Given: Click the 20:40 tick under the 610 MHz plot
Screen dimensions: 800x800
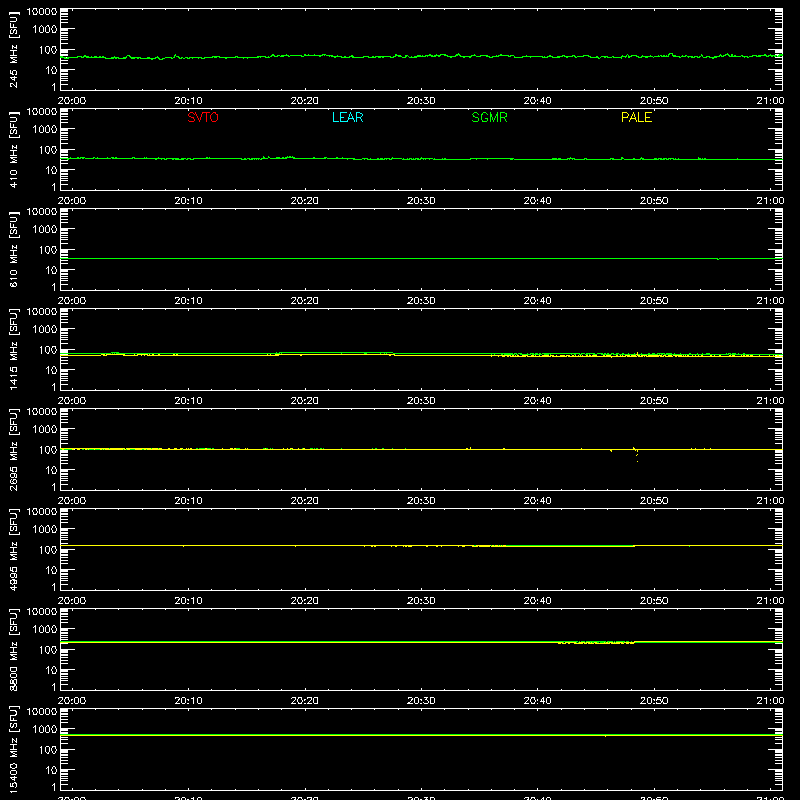Looking at the screenshot, I should coord(537,301).
